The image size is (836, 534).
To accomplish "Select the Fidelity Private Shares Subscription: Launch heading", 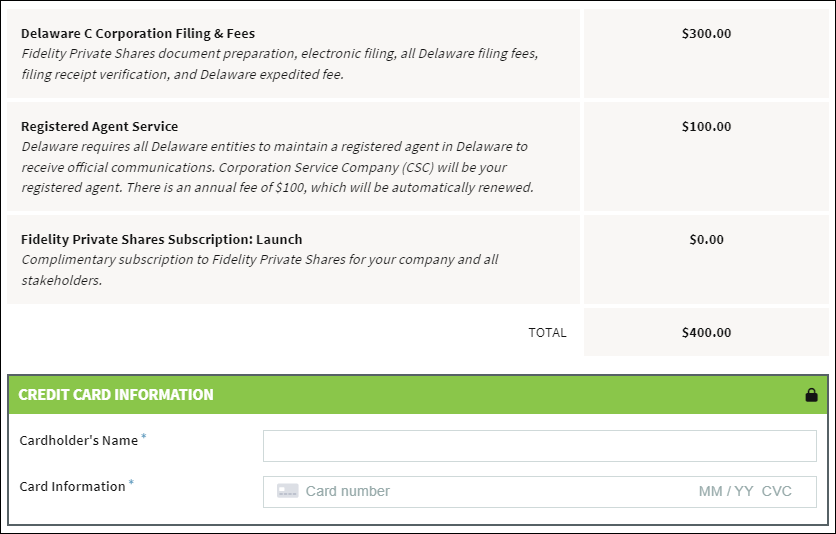I will tap(162, 239).
